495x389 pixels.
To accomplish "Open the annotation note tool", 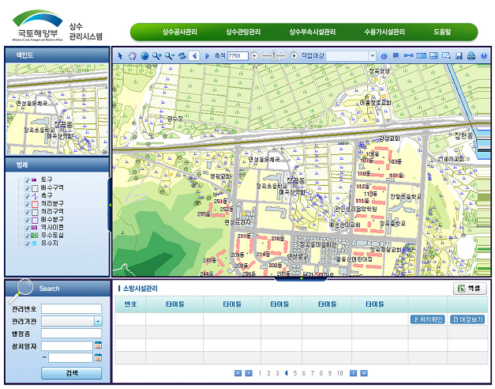I will coord(396,55).
